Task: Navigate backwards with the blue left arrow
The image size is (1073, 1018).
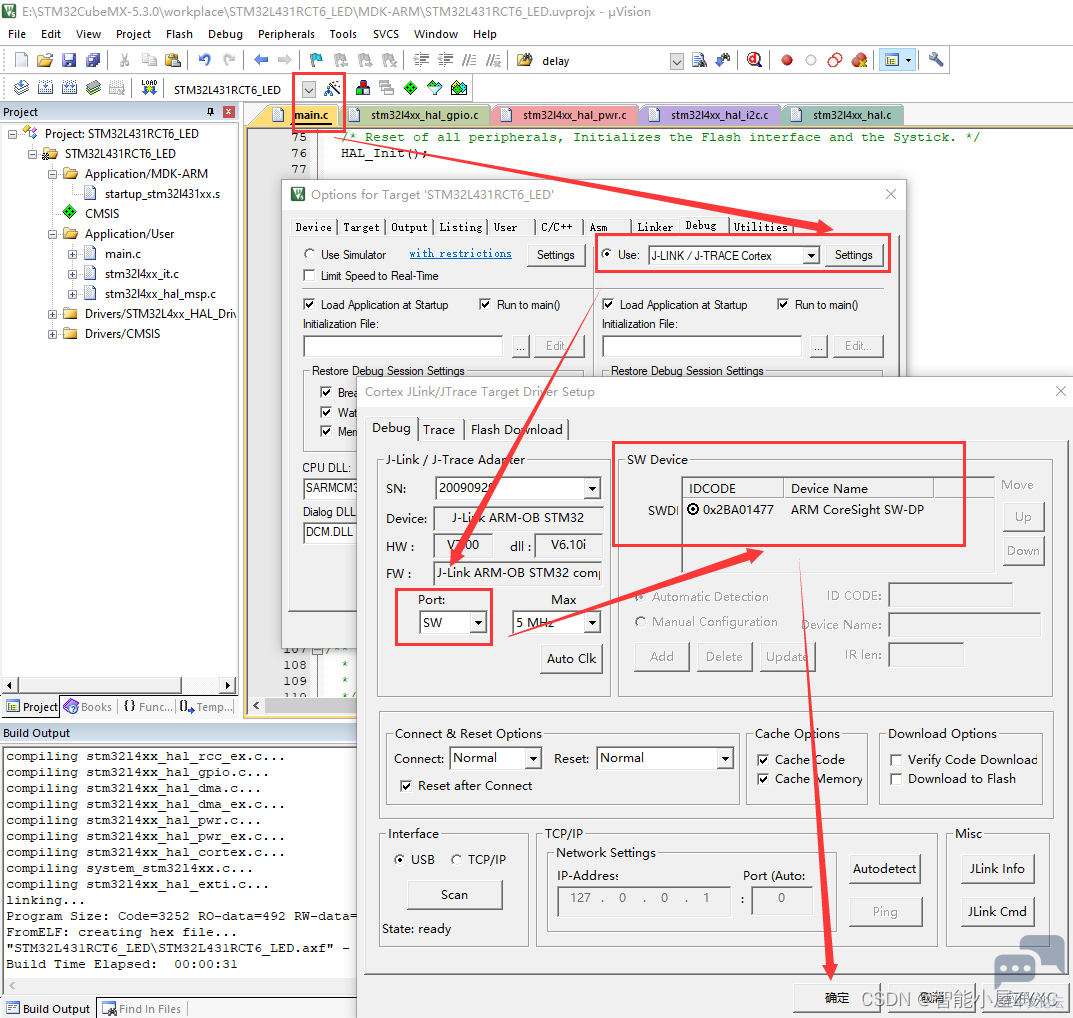Action: (261, 60)
